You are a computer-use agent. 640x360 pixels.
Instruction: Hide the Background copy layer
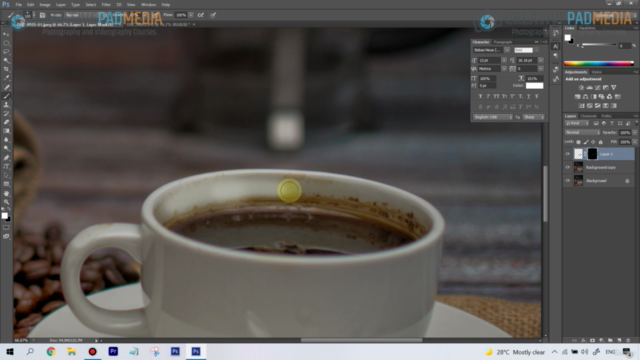point(567,167)
